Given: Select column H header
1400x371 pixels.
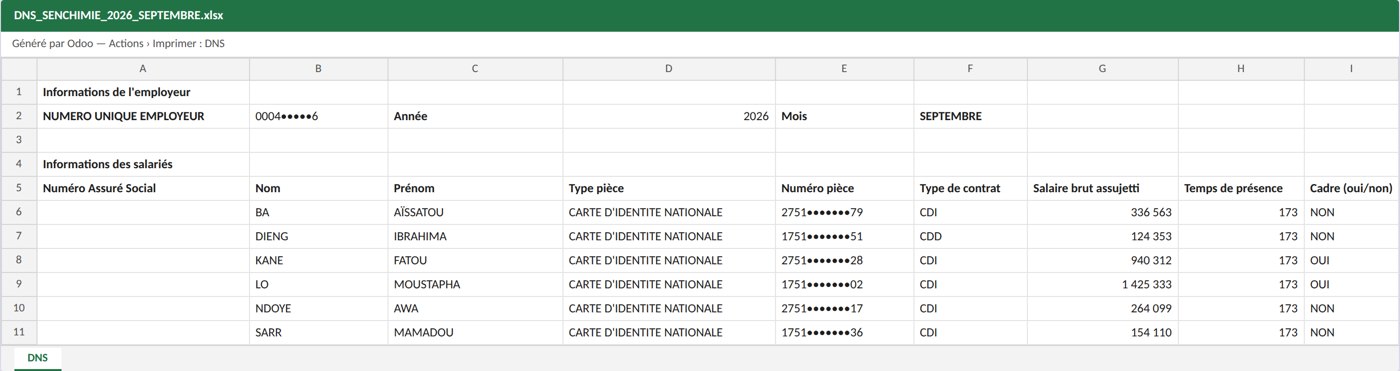Looking at the screenshot, I should pyautogui.click(x=1241, y=68).
